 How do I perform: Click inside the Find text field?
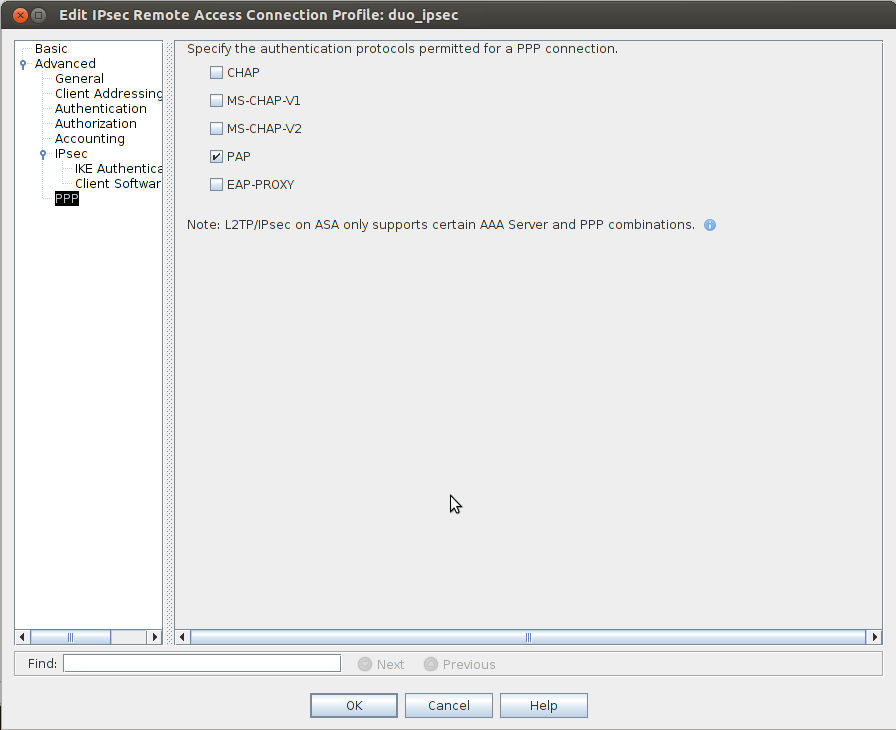200,663
